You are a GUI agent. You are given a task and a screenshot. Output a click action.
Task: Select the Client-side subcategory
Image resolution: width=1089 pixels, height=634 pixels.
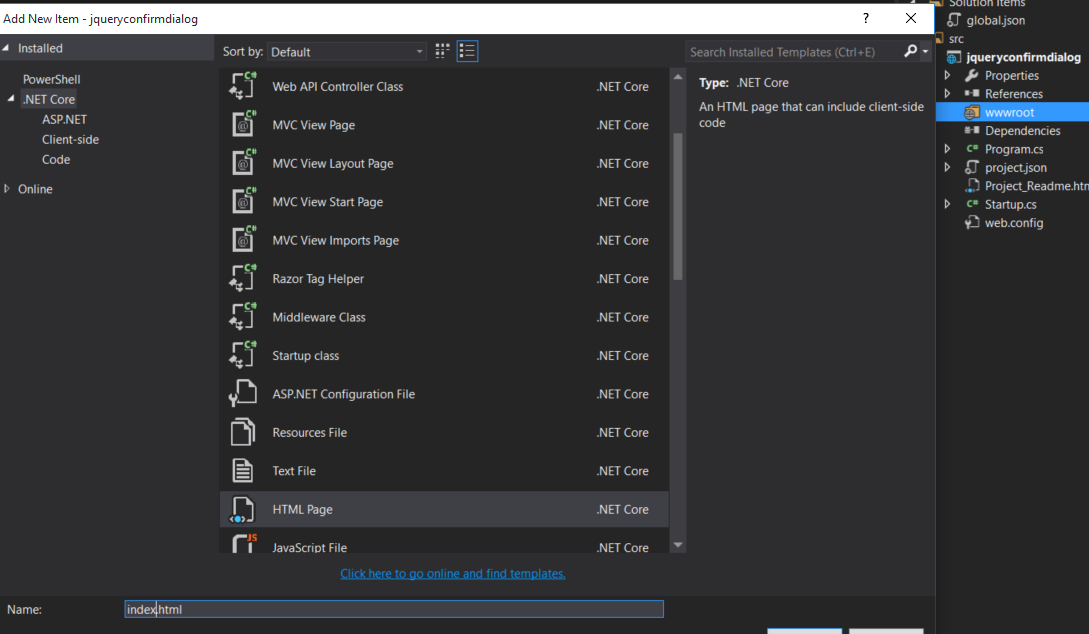coord(70,140)
